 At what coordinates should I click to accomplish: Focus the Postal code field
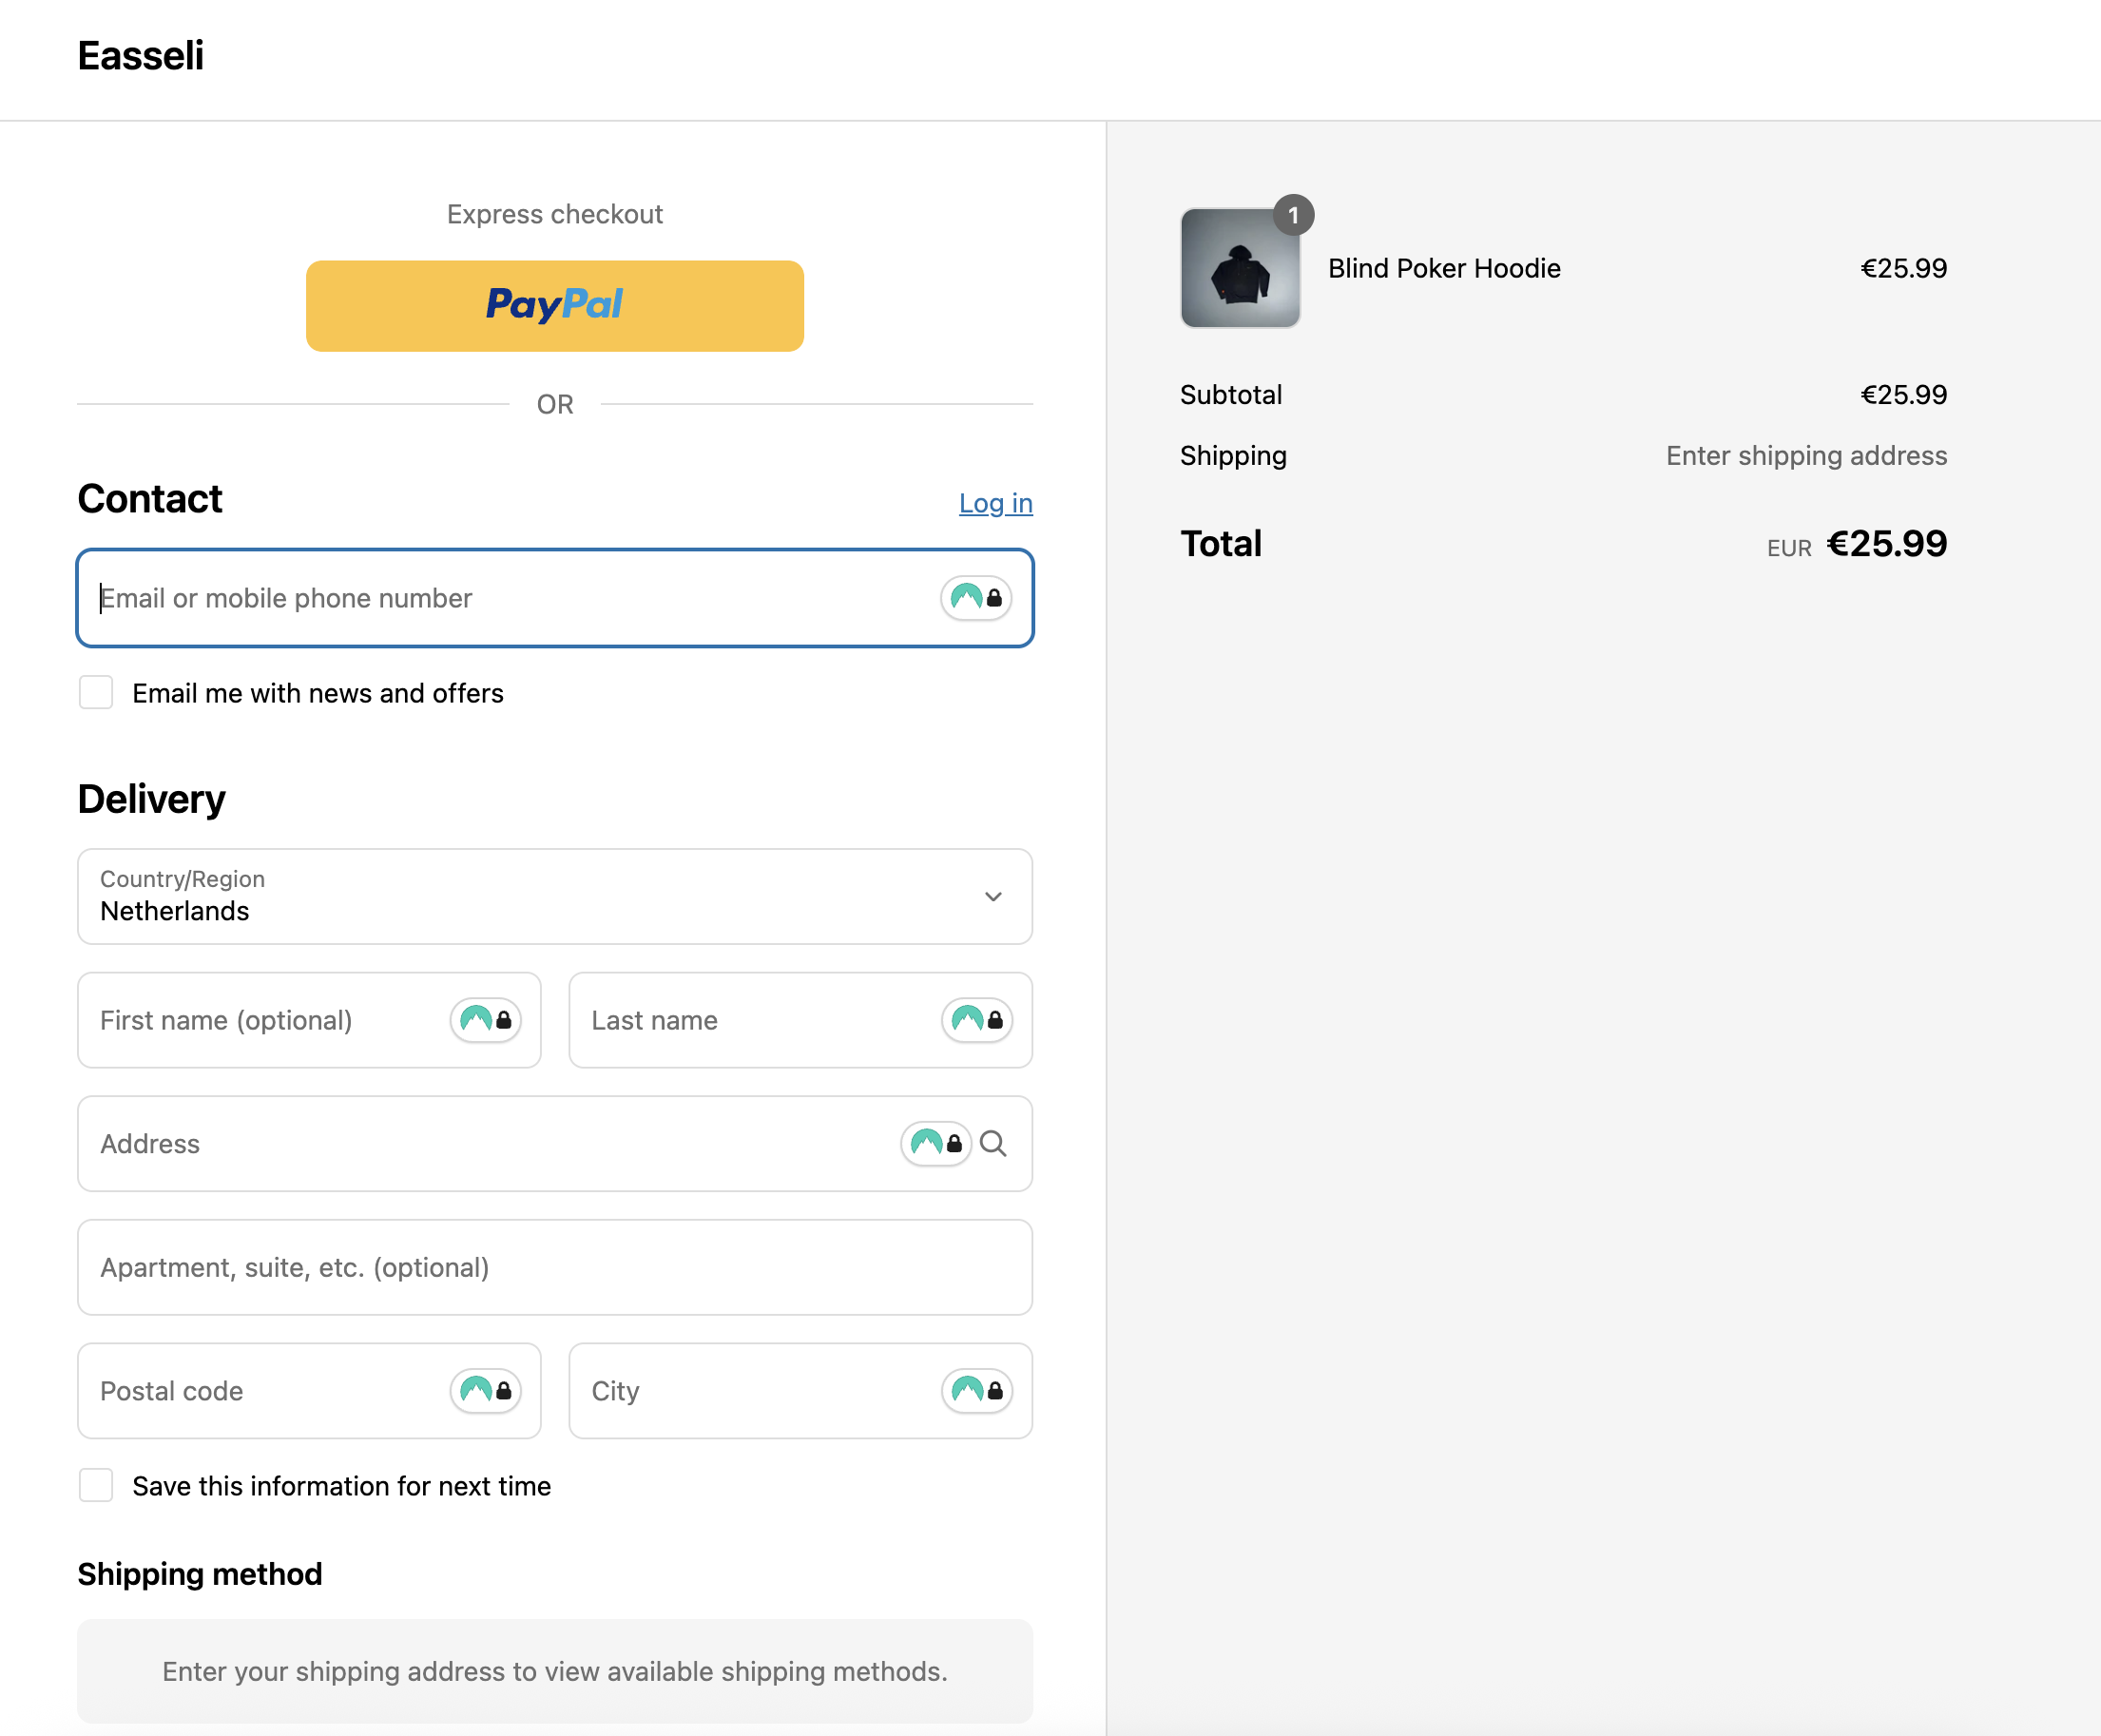click(309, 1391)
